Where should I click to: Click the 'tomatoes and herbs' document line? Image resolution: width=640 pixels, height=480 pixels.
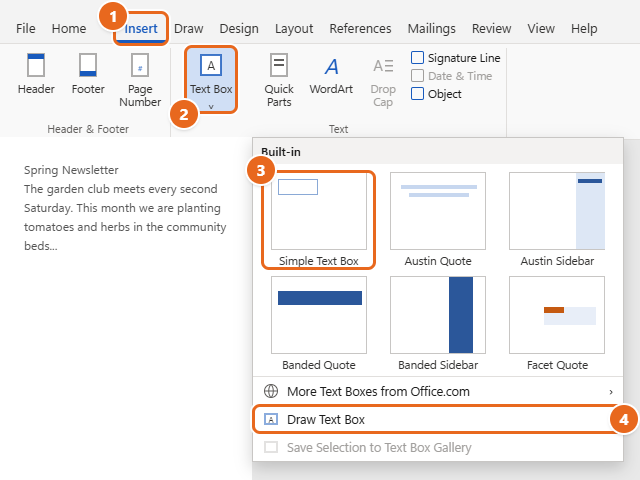125,227
